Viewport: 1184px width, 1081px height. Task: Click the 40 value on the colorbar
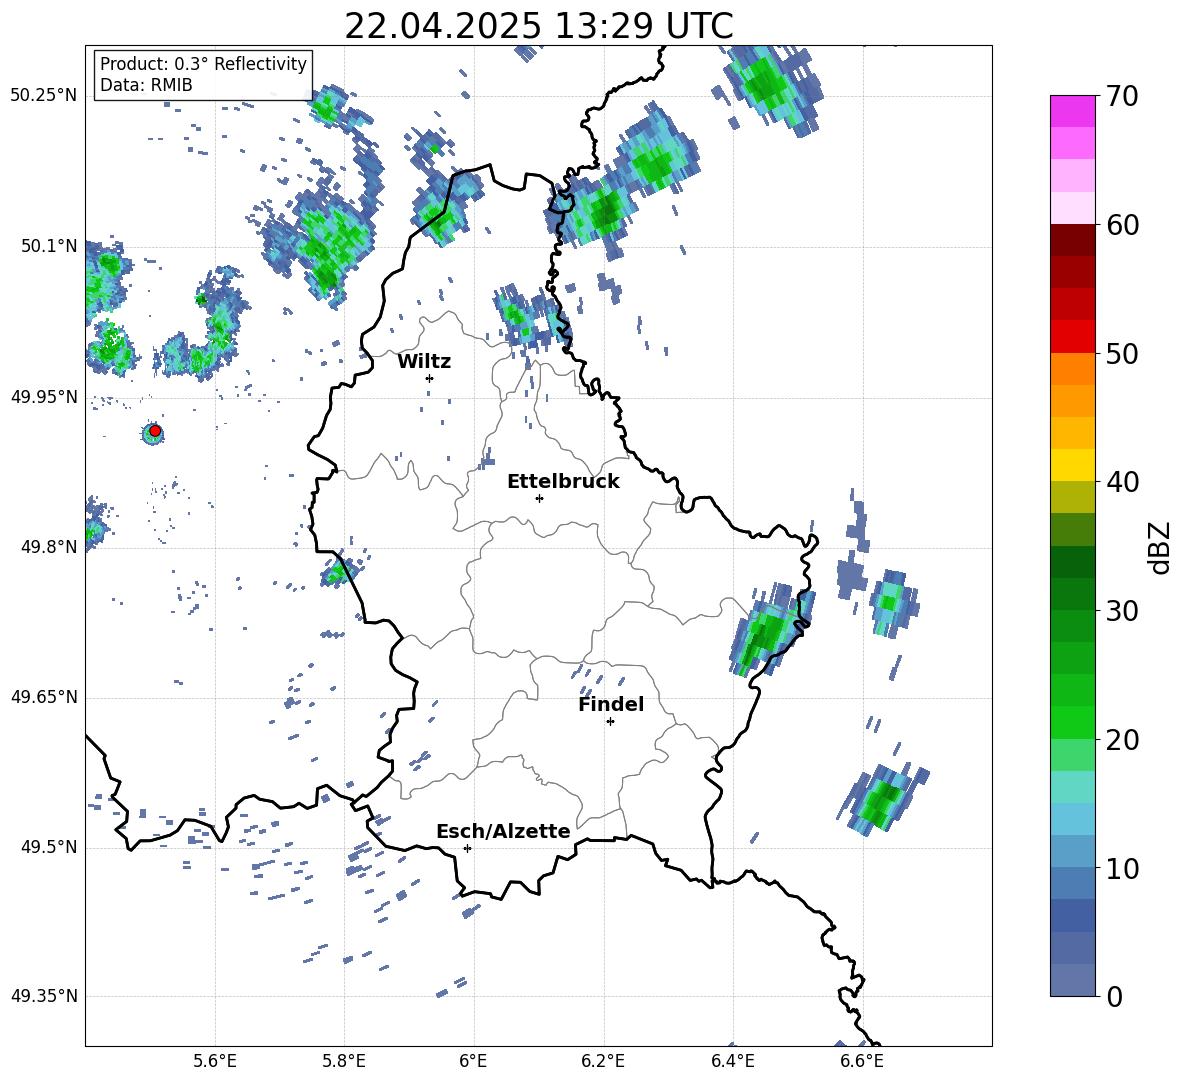1121,482
